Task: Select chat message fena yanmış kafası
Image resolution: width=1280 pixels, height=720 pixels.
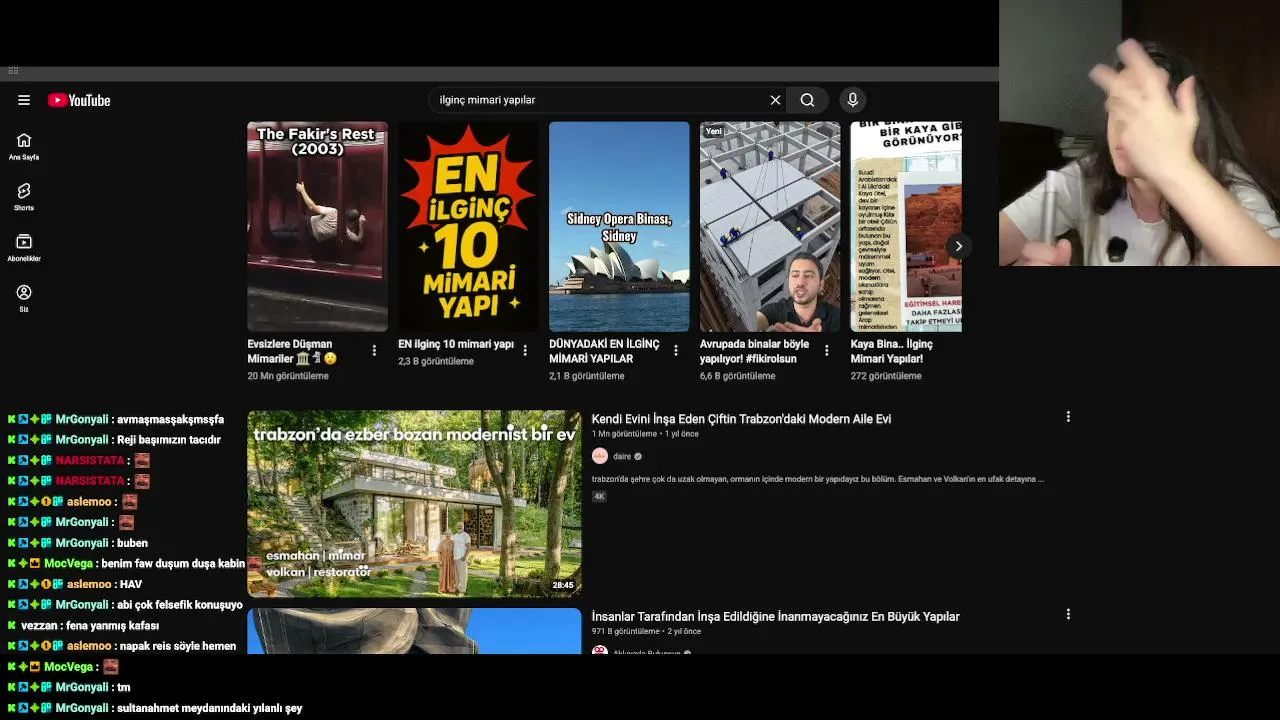Action: 114,626
